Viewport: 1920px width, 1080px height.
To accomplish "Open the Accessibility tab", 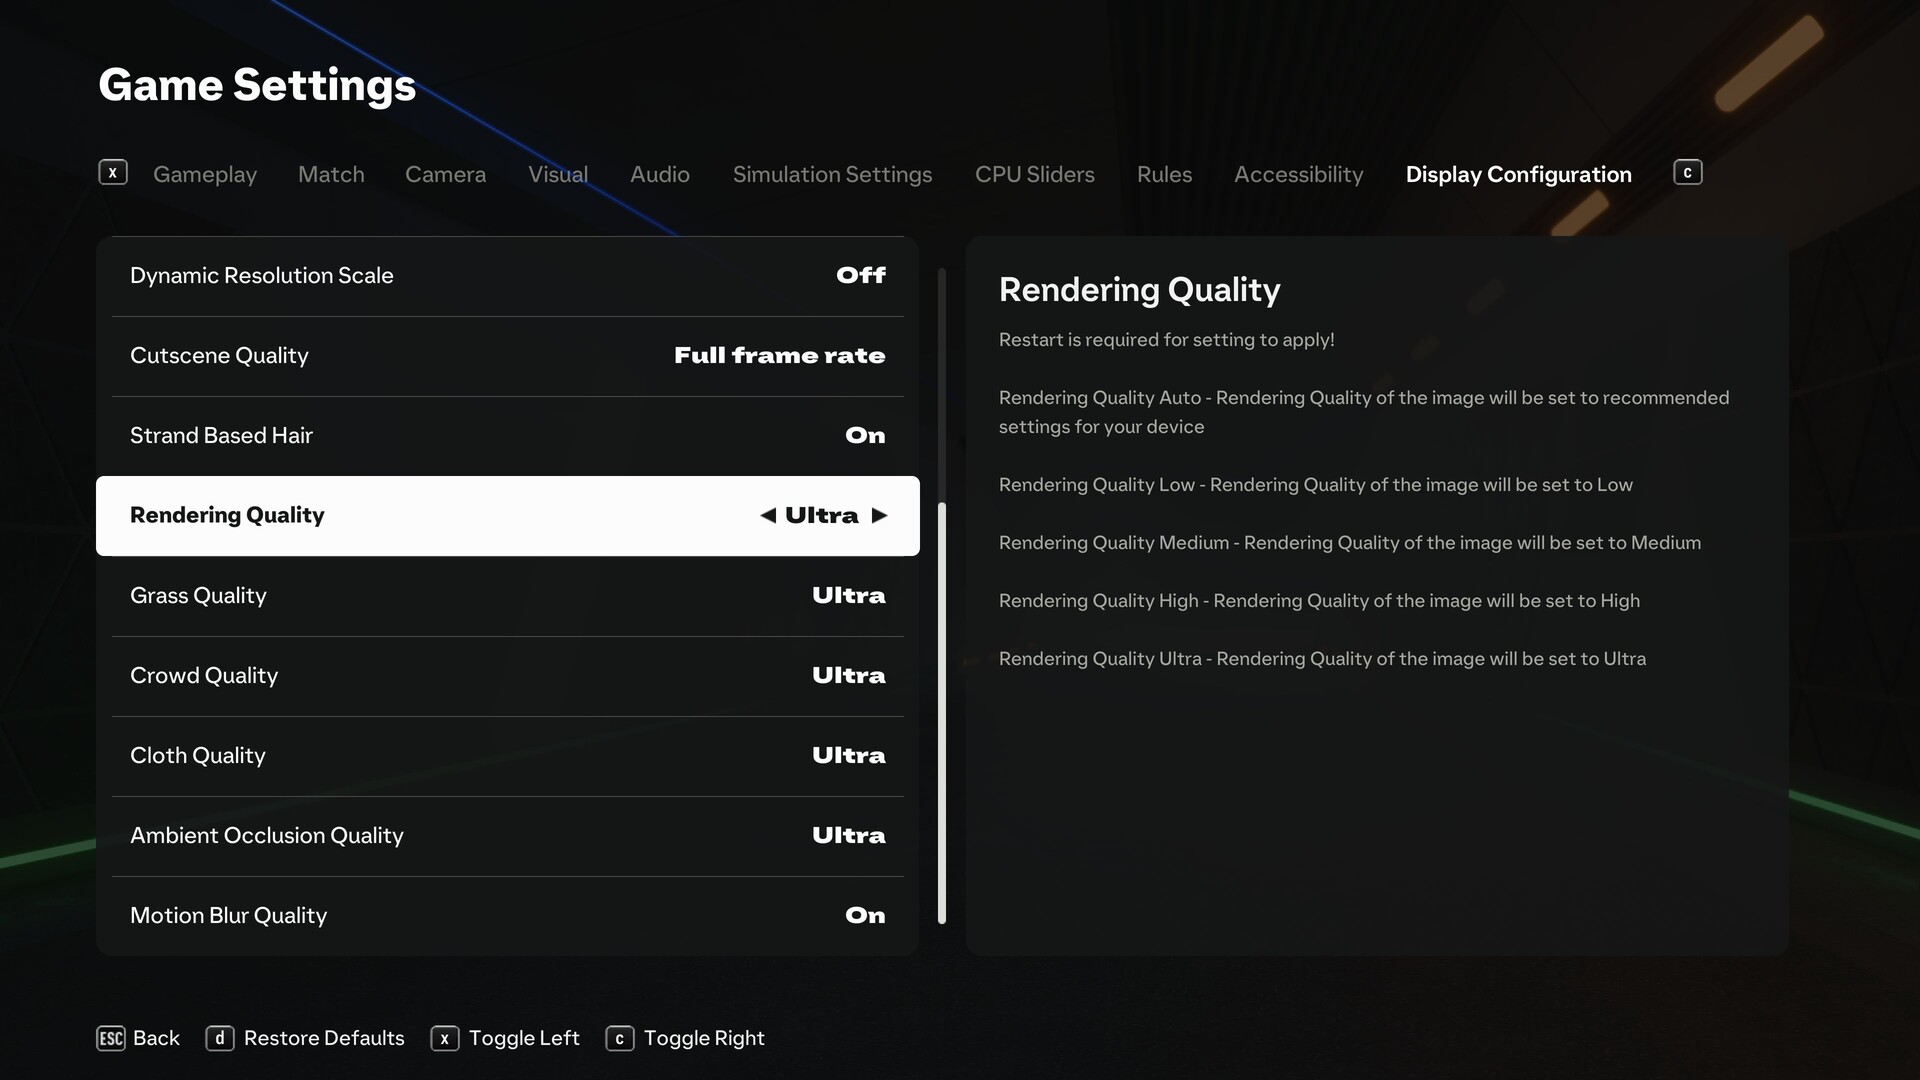I will click(x=1298, y=175).
